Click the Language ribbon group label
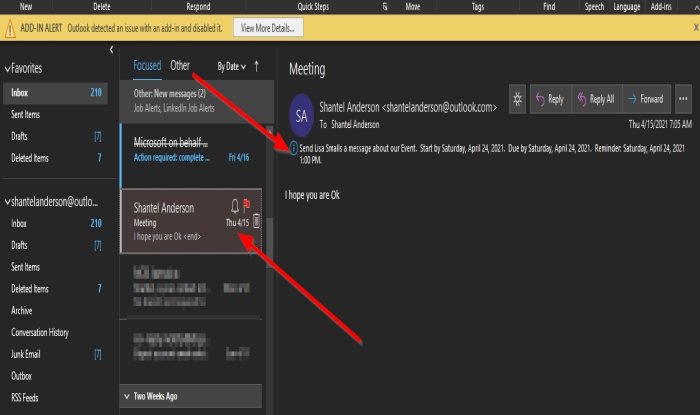The height and width of the screenshot is (415, 700). [x=627, y=7]
